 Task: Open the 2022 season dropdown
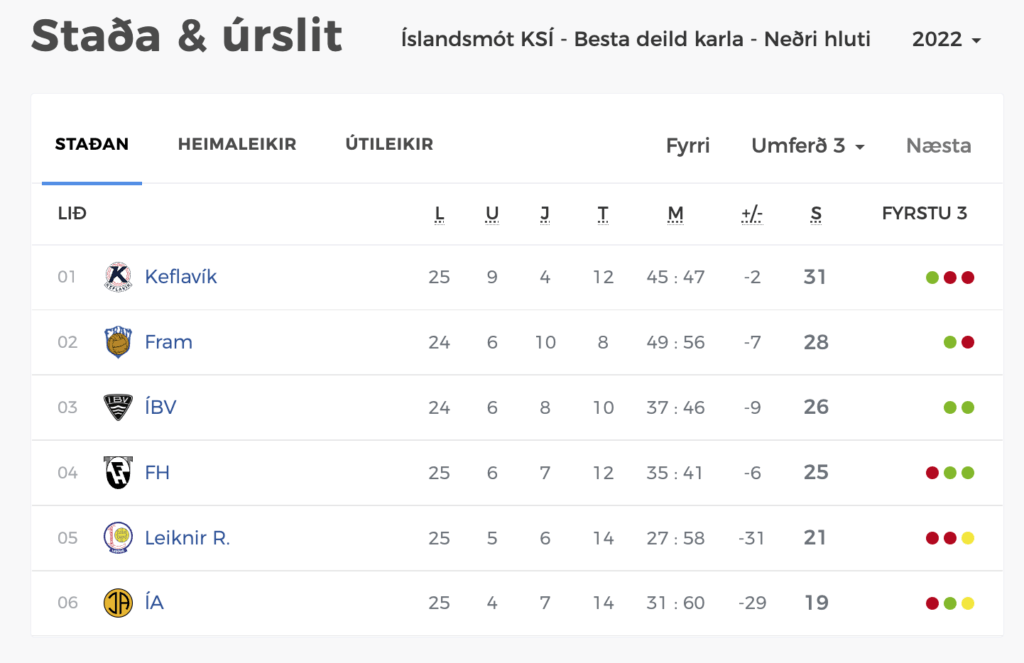point(946,39)
